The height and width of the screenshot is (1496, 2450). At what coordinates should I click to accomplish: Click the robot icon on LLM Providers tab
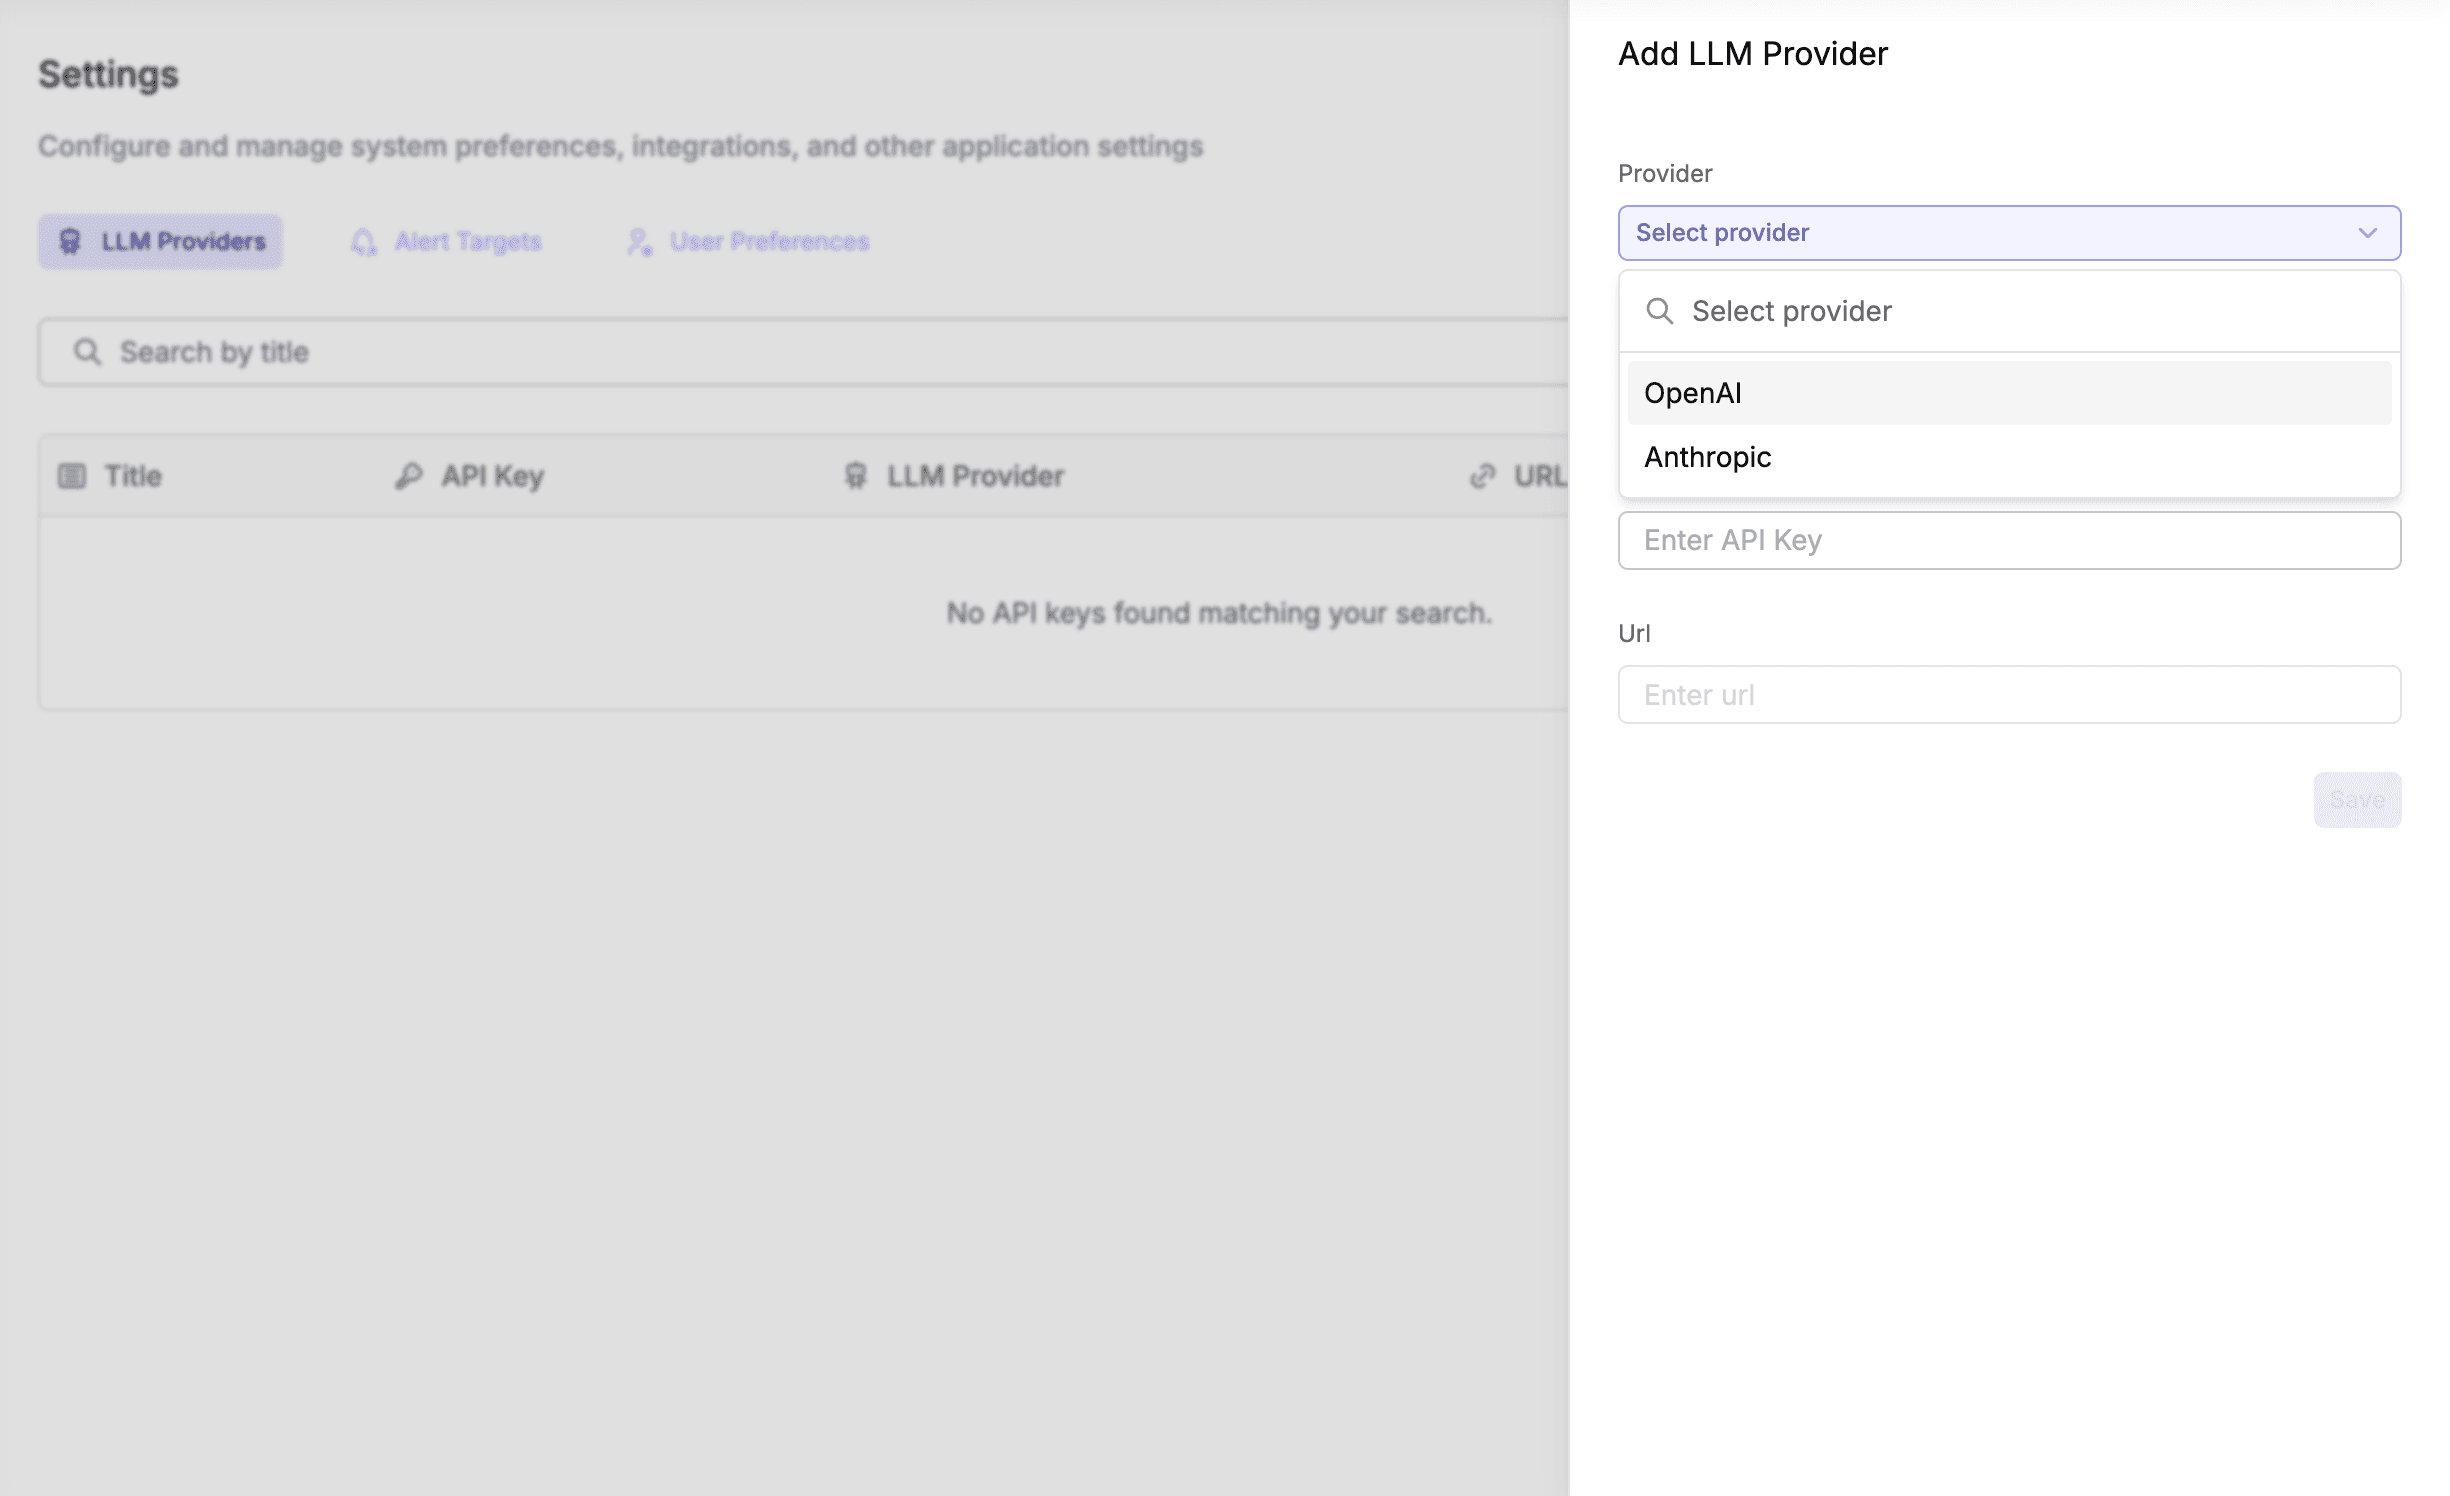coord(70,241)
